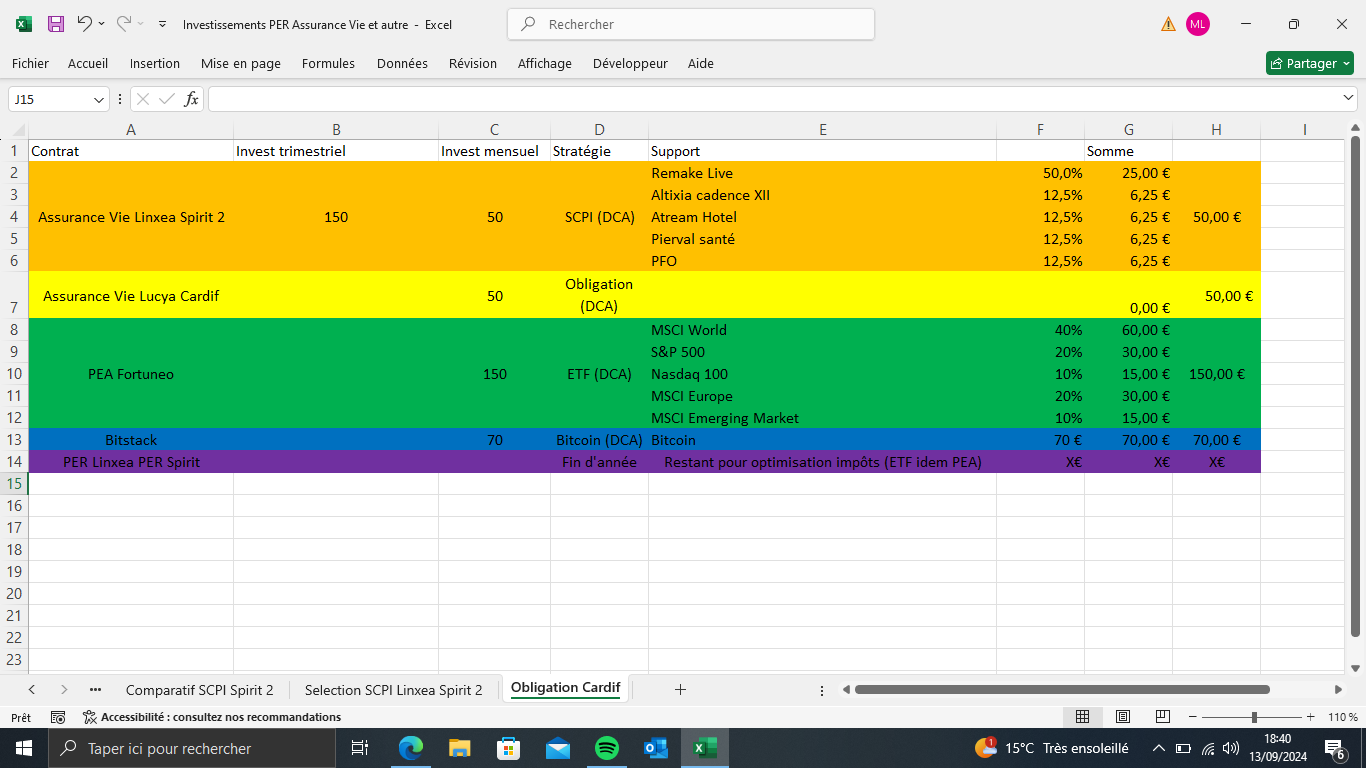Viewport: 1366px width, 768px height.
Task: Click the zoom in plus icon
Action: click(x=1310, y=717)
